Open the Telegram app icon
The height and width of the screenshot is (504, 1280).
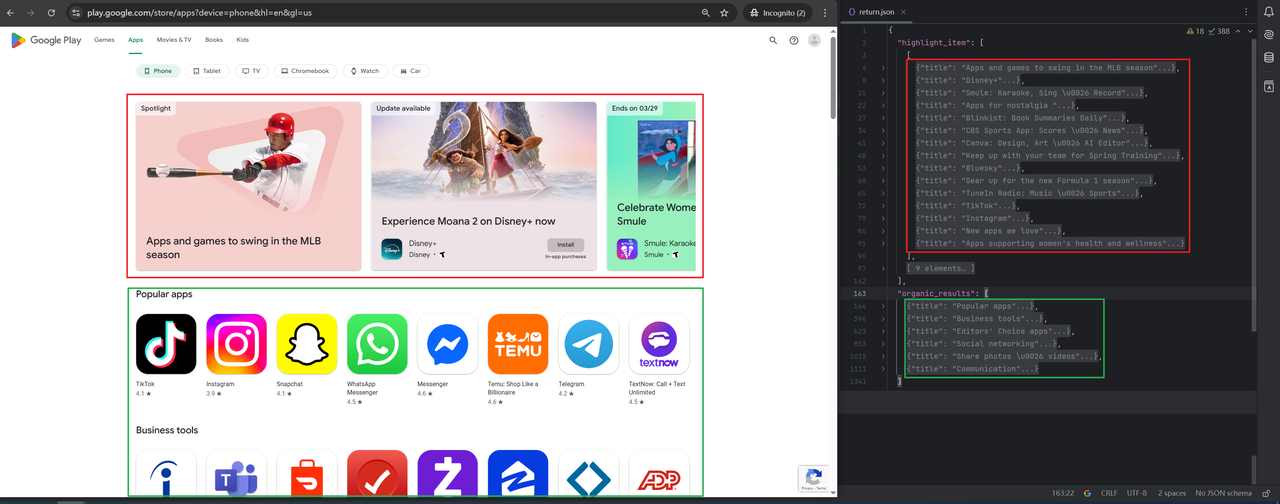click(589, 344)
